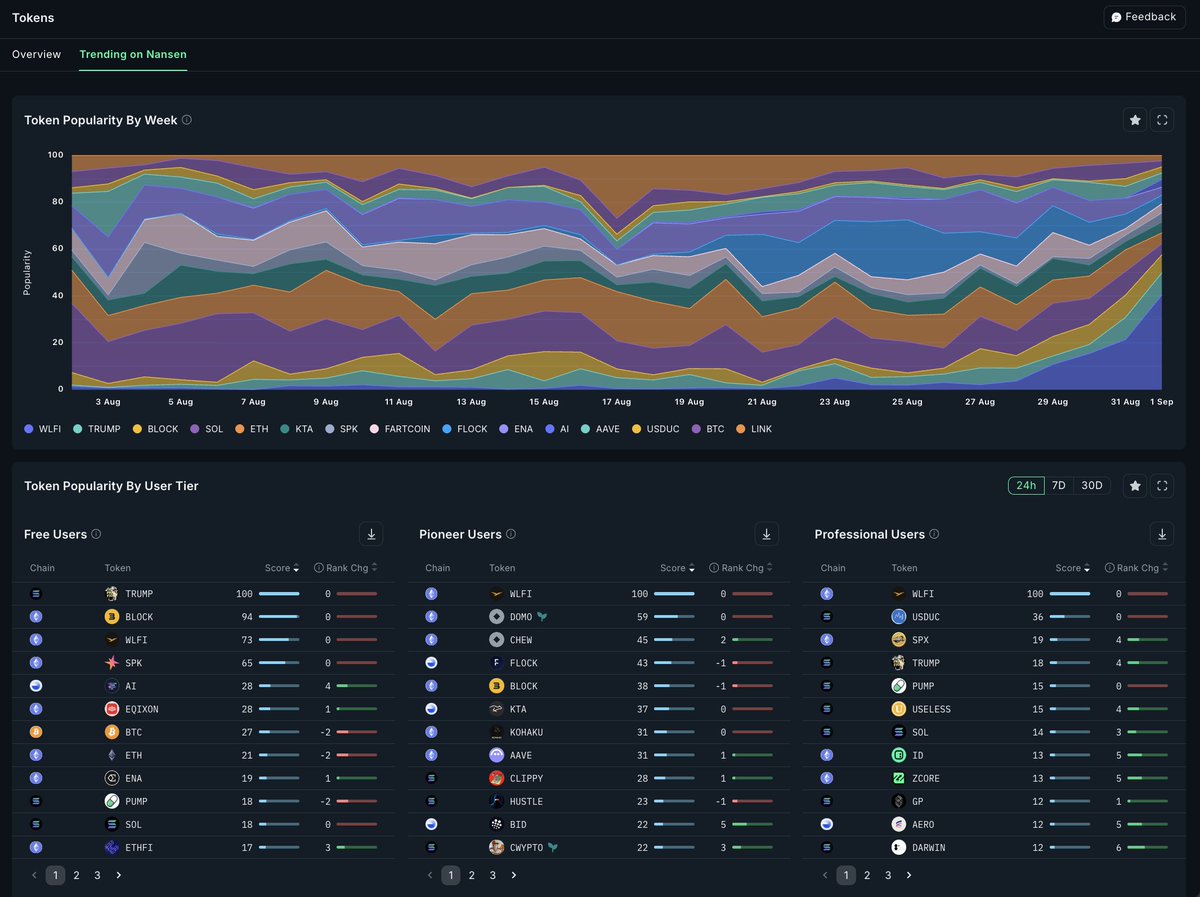
Task: Click ETHFI token icon in Free Users
Action: pos(112,847)
